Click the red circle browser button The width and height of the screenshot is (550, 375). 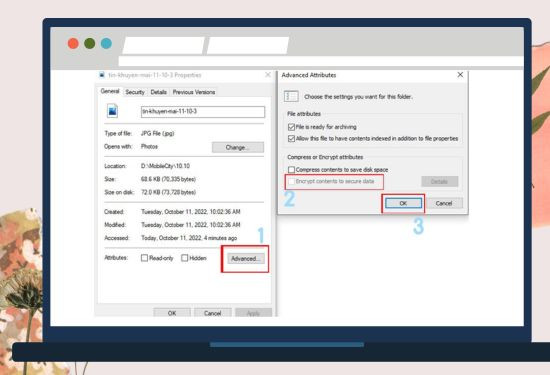pos(73,43)
